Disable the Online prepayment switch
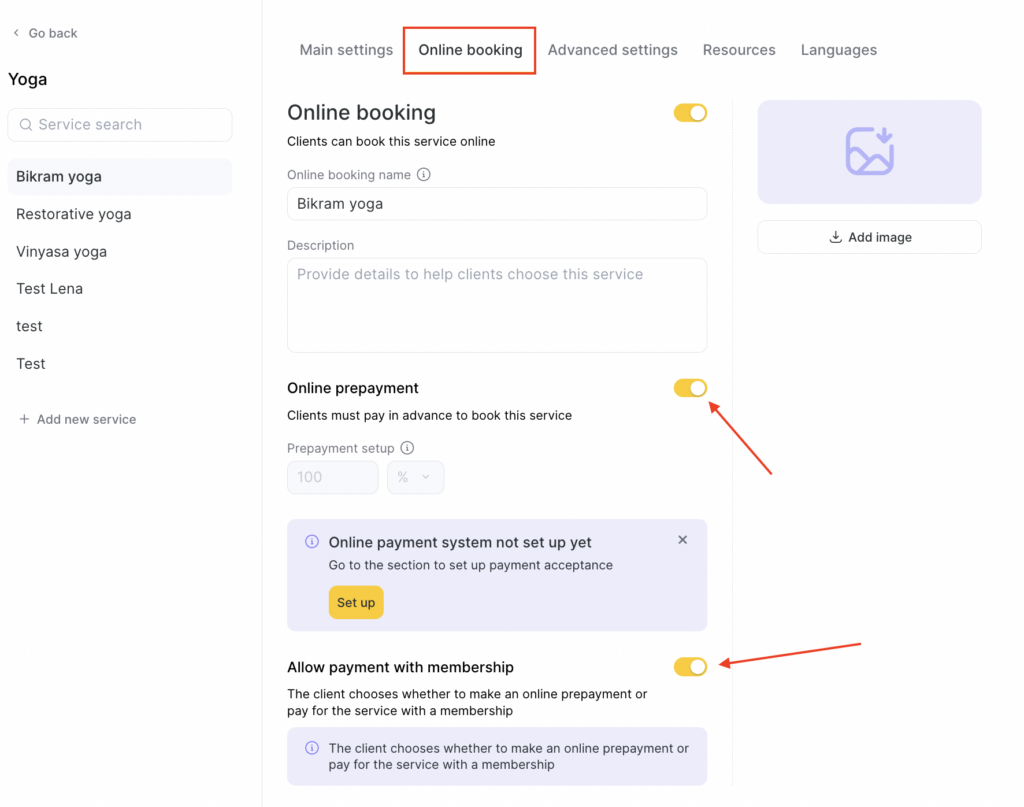The image size is (1024, 807). pos(690,388)
